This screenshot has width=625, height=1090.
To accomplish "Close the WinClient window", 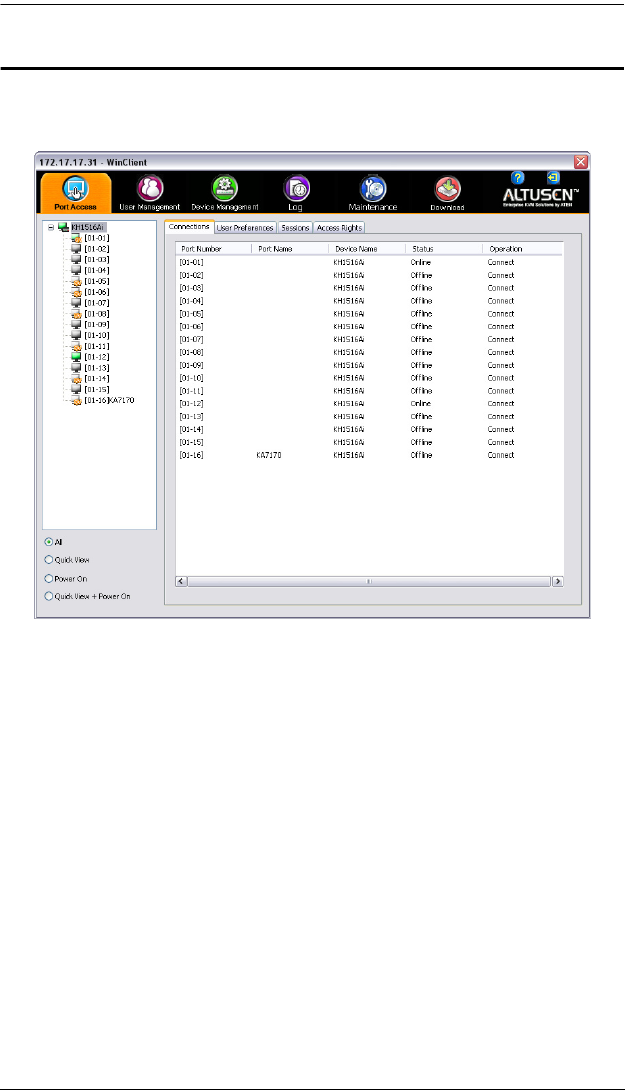I will click(x=581, y=162).
